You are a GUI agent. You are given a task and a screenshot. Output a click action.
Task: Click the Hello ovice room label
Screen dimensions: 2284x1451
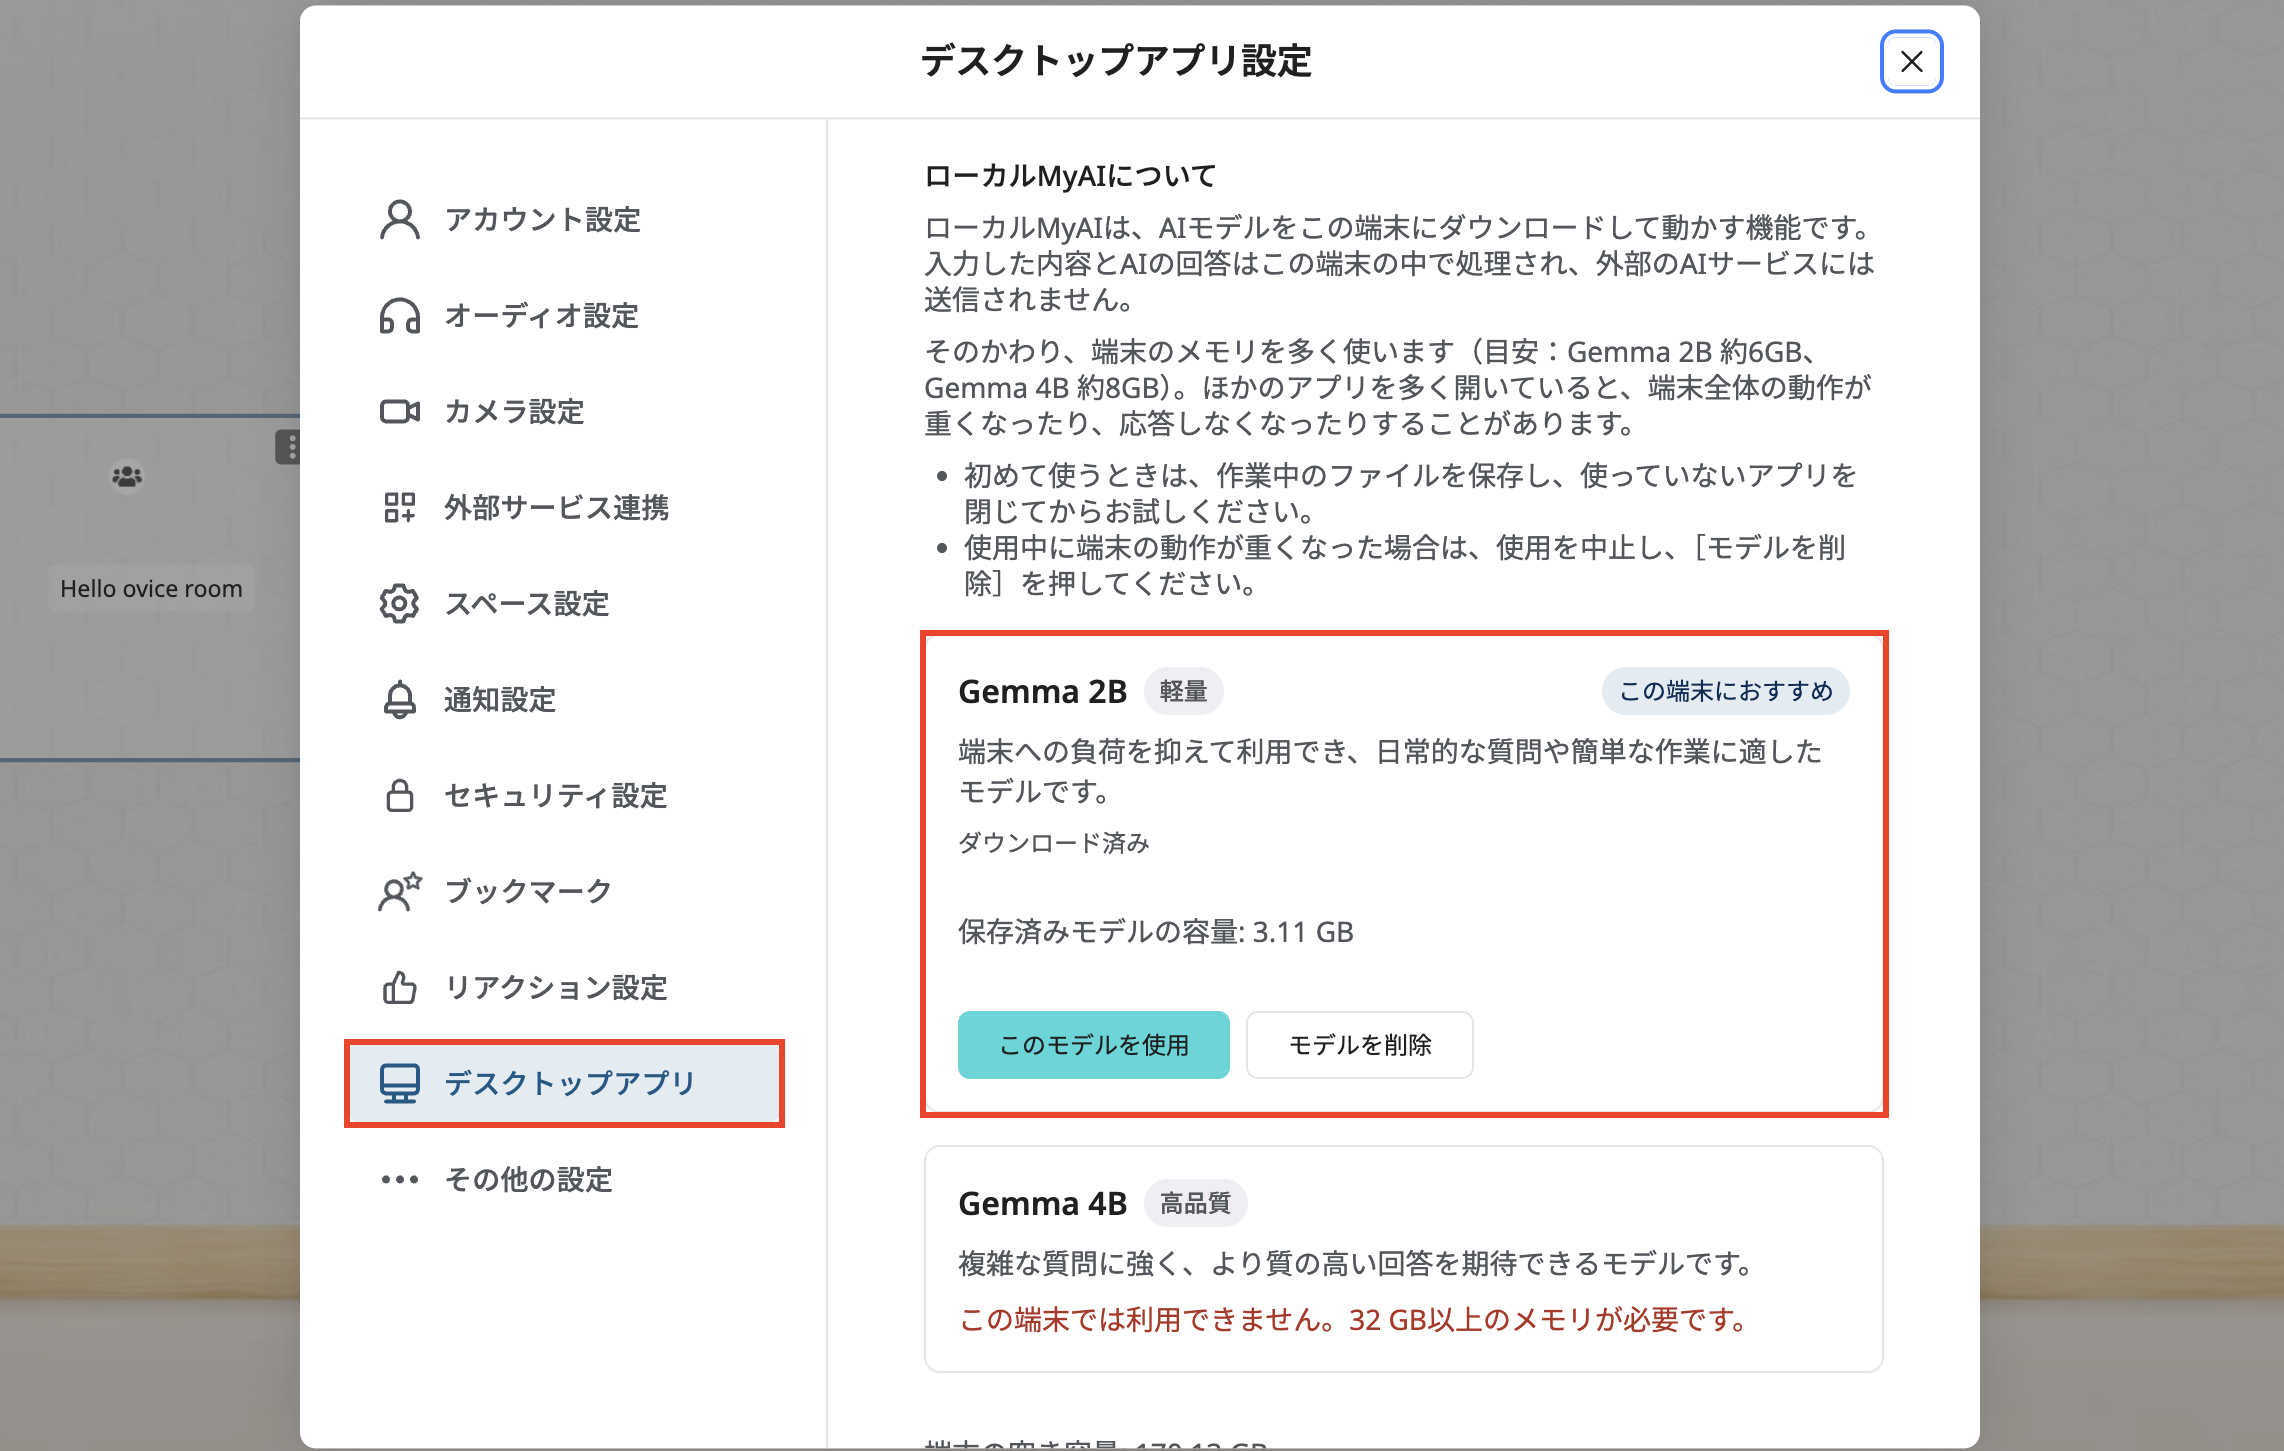pos(151,588)
